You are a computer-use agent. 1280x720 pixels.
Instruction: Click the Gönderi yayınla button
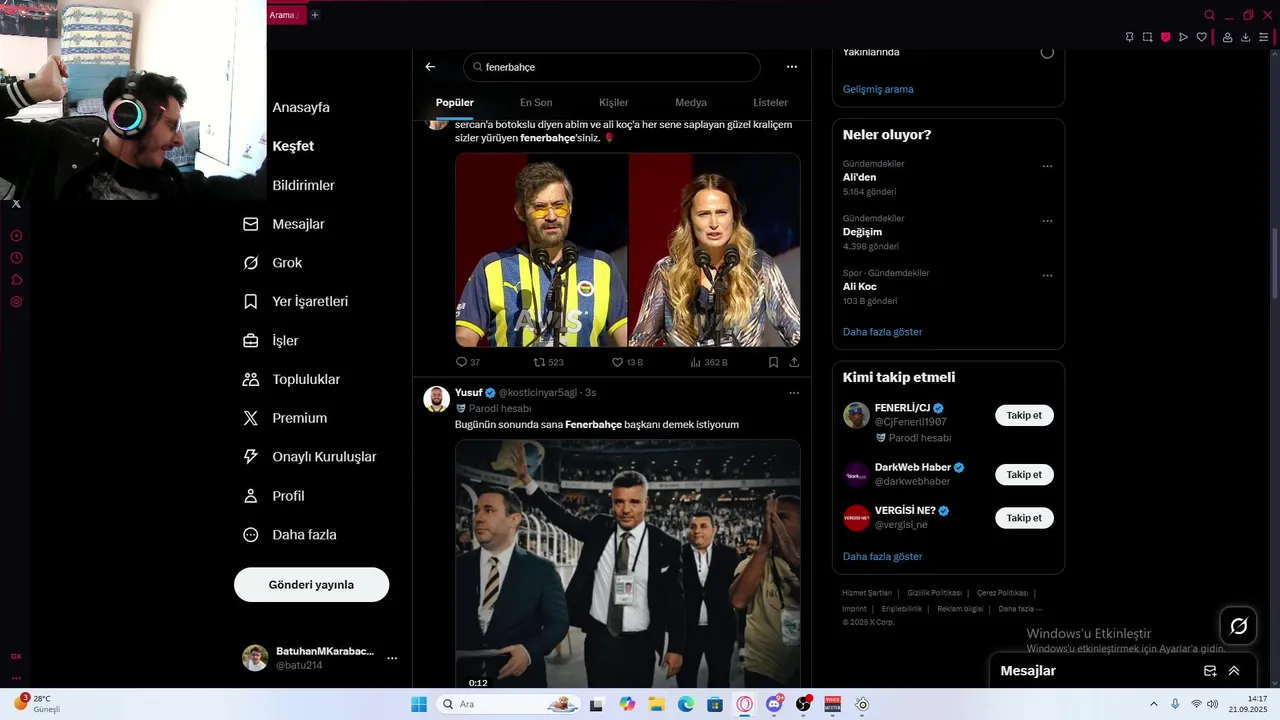(x=311, y=585)
